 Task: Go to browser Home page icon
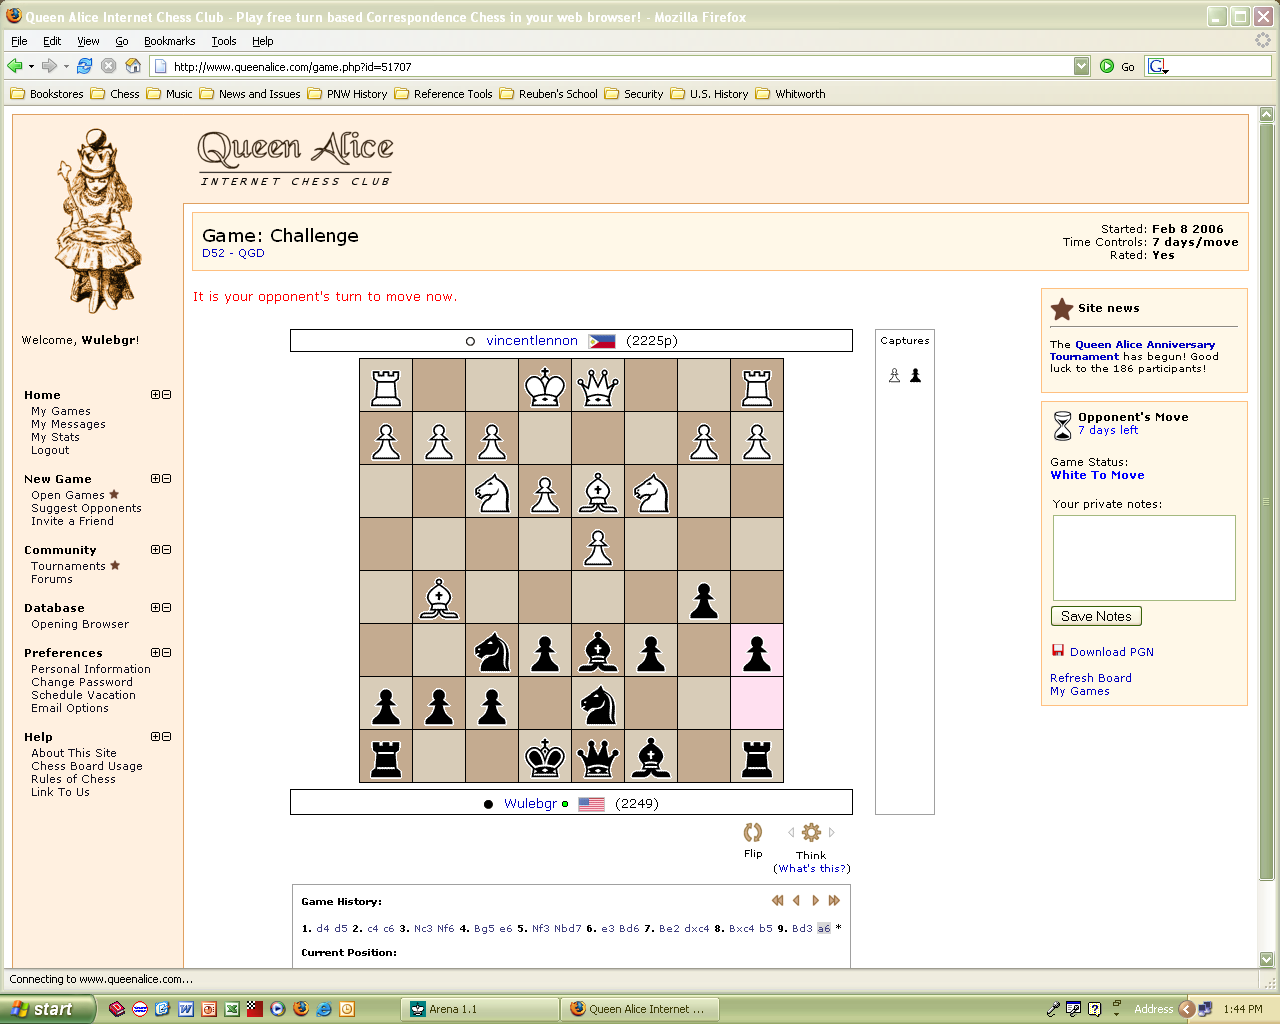(133, 66)
